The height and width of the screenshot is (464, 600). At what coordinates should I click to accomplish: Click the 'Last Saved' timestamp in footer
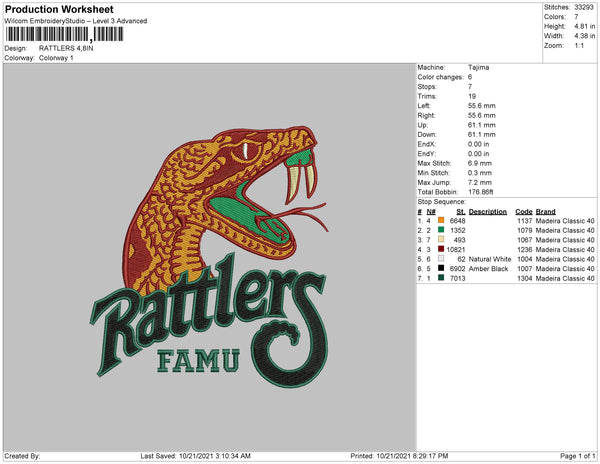pos(196,456)
